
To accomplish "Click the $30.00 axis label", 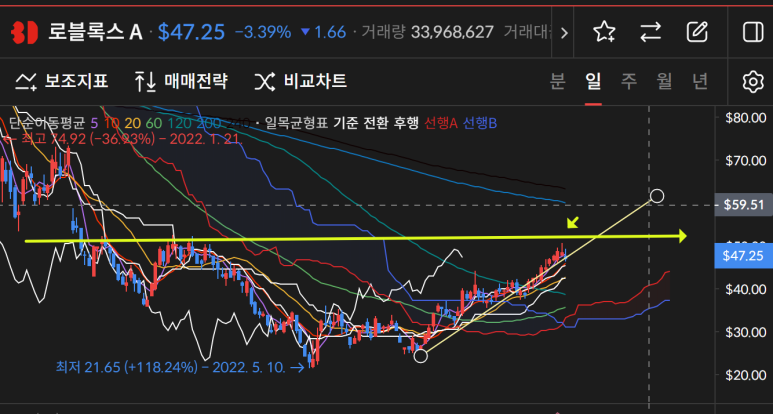I will pyautogui.click(x=746, y=332).
